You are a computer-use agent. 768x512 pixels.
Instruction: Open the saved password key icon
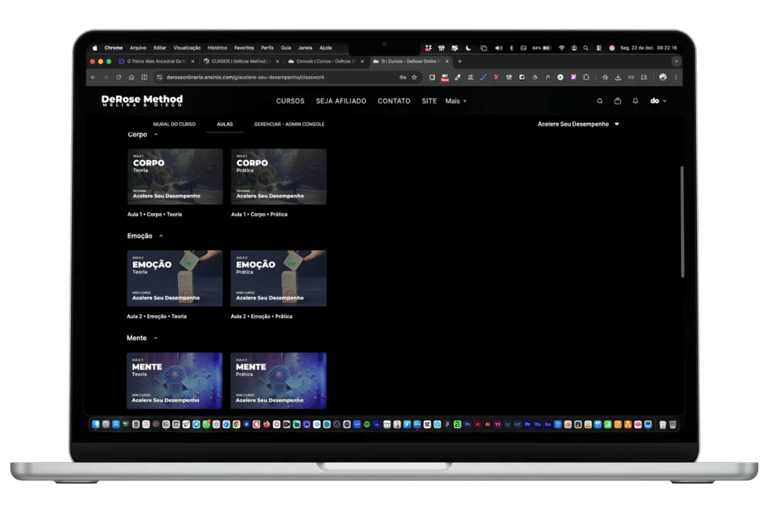403,77
